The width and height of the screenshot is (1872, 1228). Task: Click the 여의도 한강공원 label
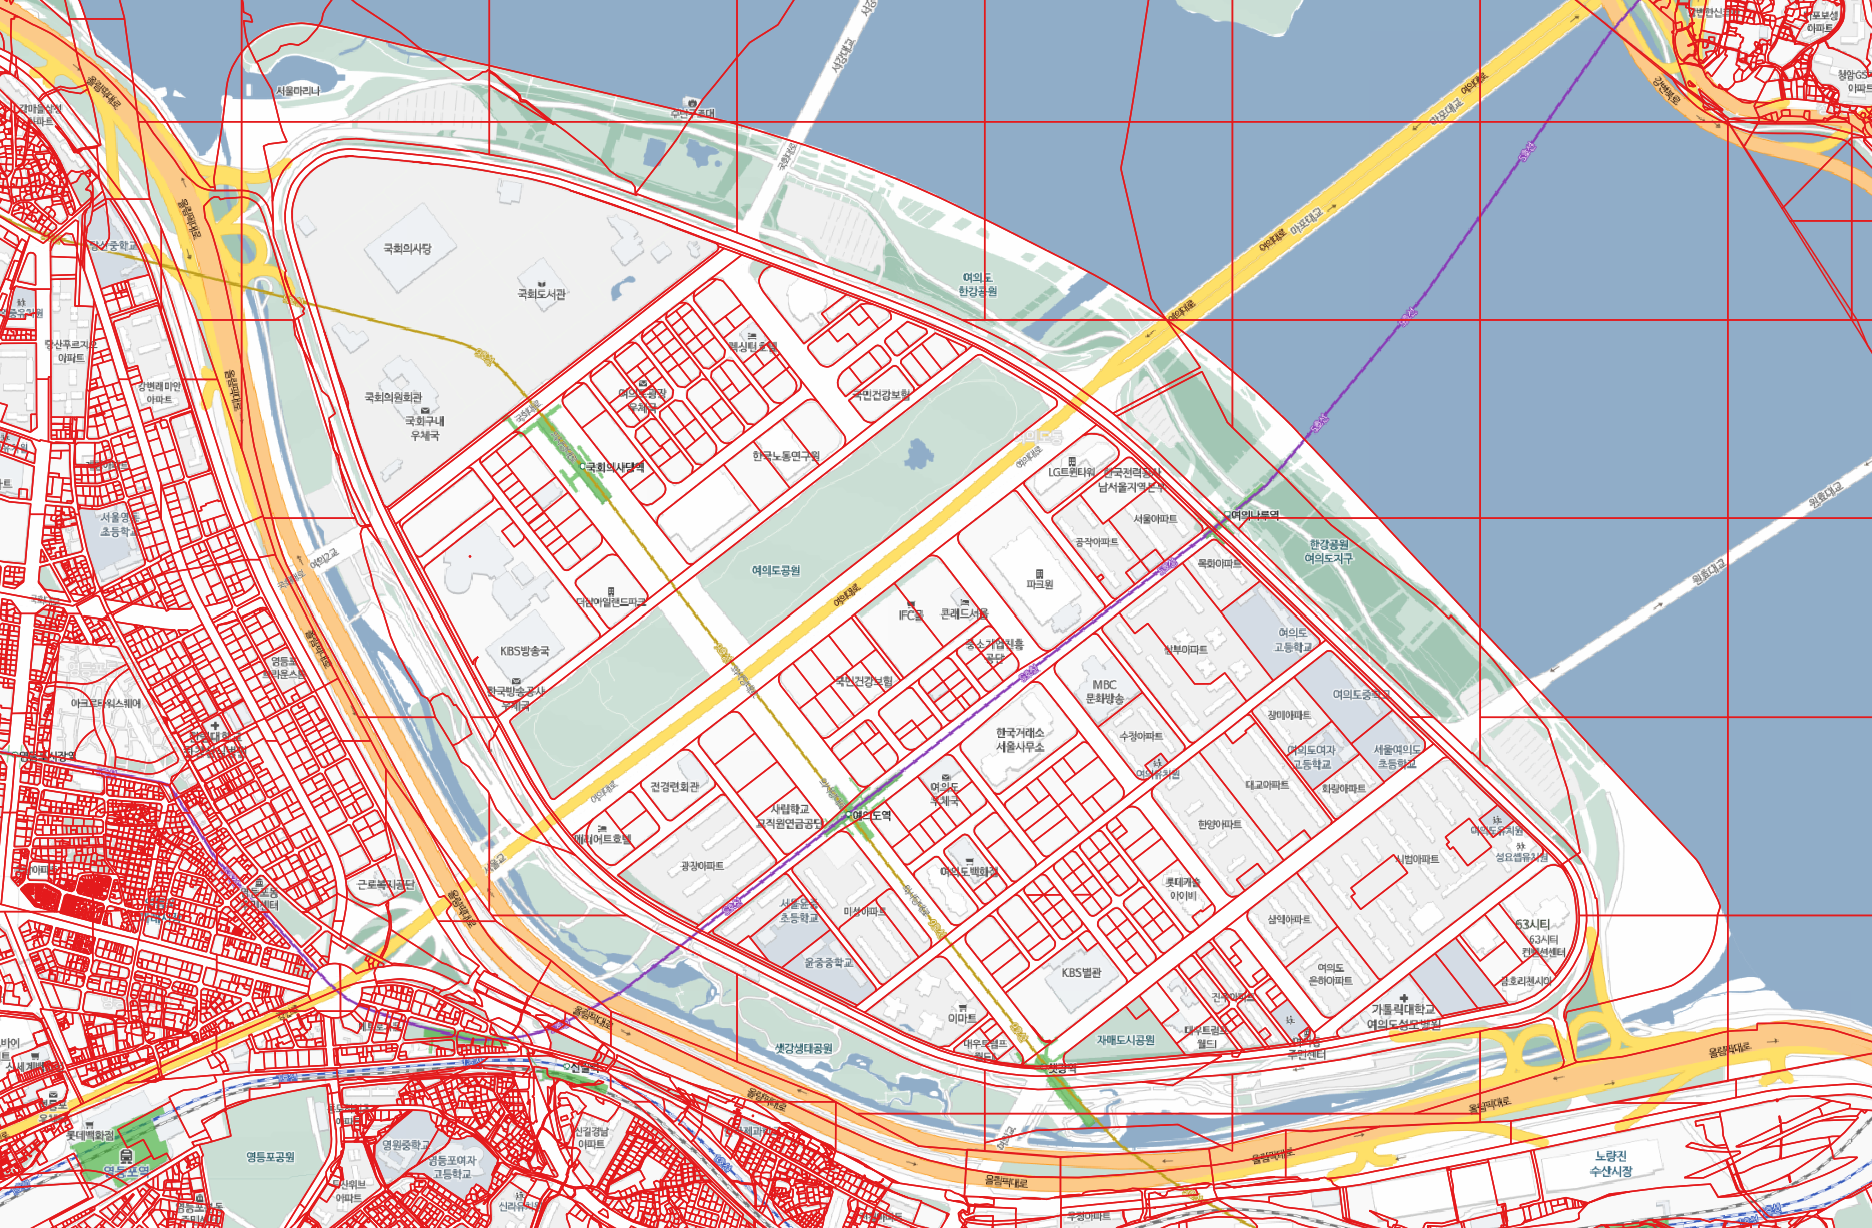978,284
